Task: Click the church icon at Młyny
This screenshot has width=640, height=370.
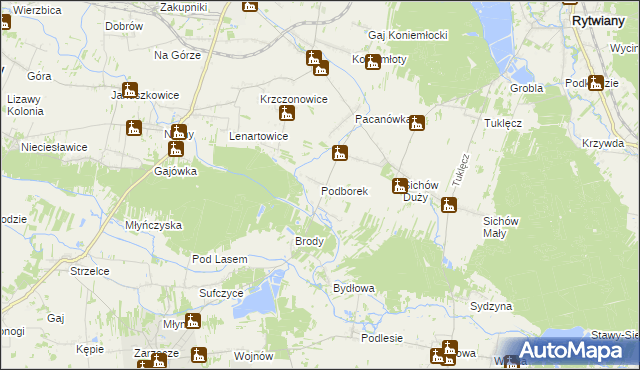Action: click(193, 321)
